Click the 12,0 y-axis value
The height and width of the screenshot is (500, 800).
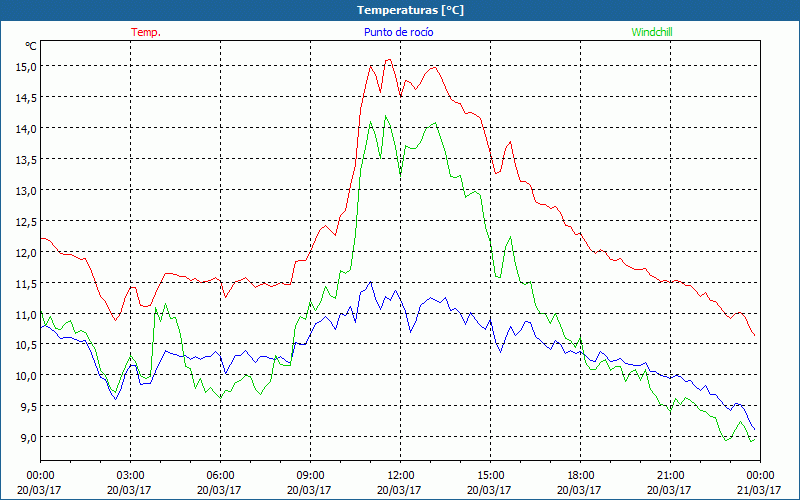tap(27, 253)
